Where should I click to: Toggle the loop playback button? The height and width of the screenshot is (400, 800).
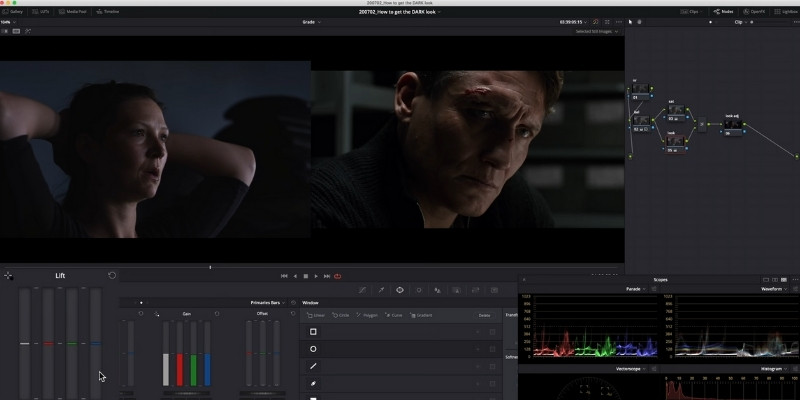(337, 276)
